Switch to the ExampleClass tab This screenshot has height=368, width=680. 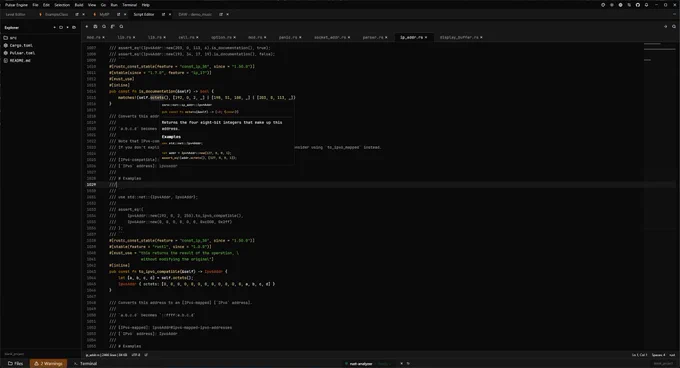(56, 14)
